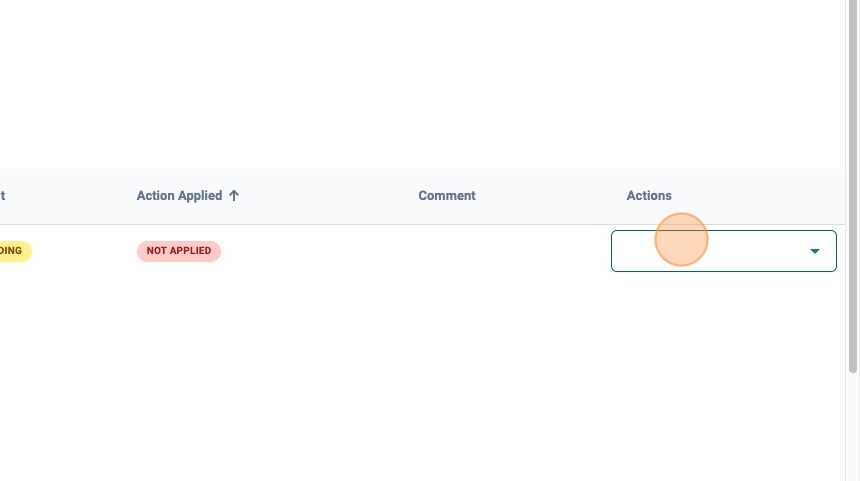Click the Actions column header
Screen dimensions: 860x481
point(649,196)
